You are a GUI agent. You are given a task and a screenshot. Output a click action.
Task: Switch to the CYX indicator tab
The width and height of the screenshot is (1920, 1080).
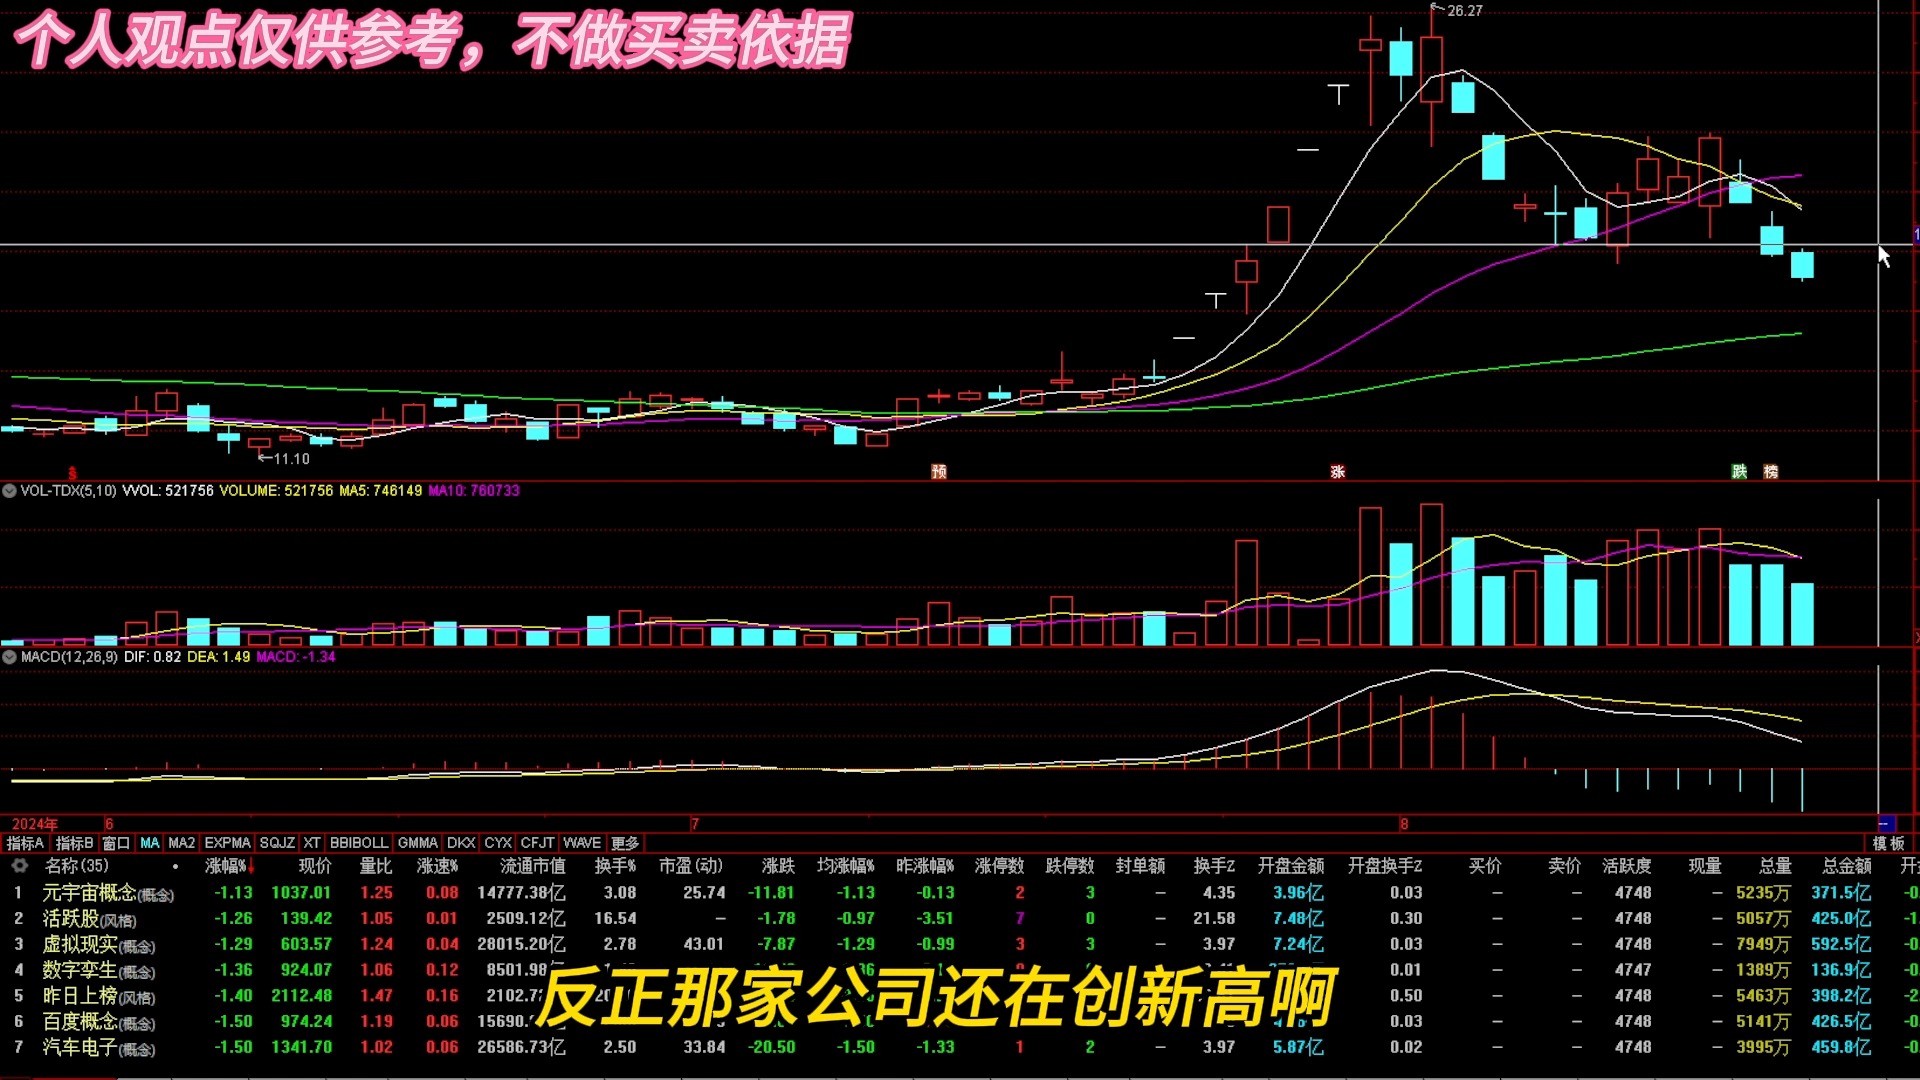coord(498,843)
